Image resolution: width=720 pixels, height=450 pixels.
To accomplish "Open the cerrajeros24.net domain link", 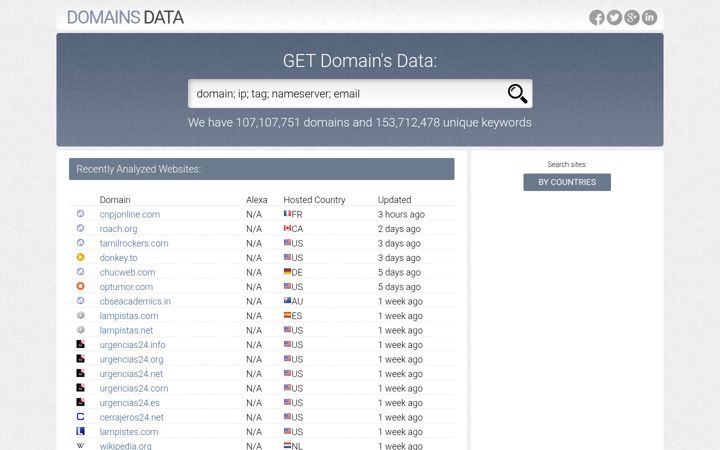I will coord(131,417).
